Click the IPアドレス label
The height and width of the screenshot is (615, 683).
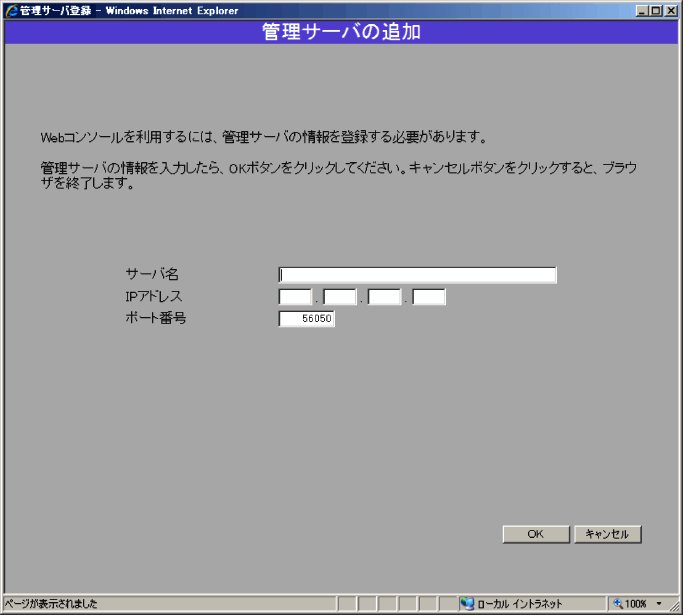tap(154, 297)
